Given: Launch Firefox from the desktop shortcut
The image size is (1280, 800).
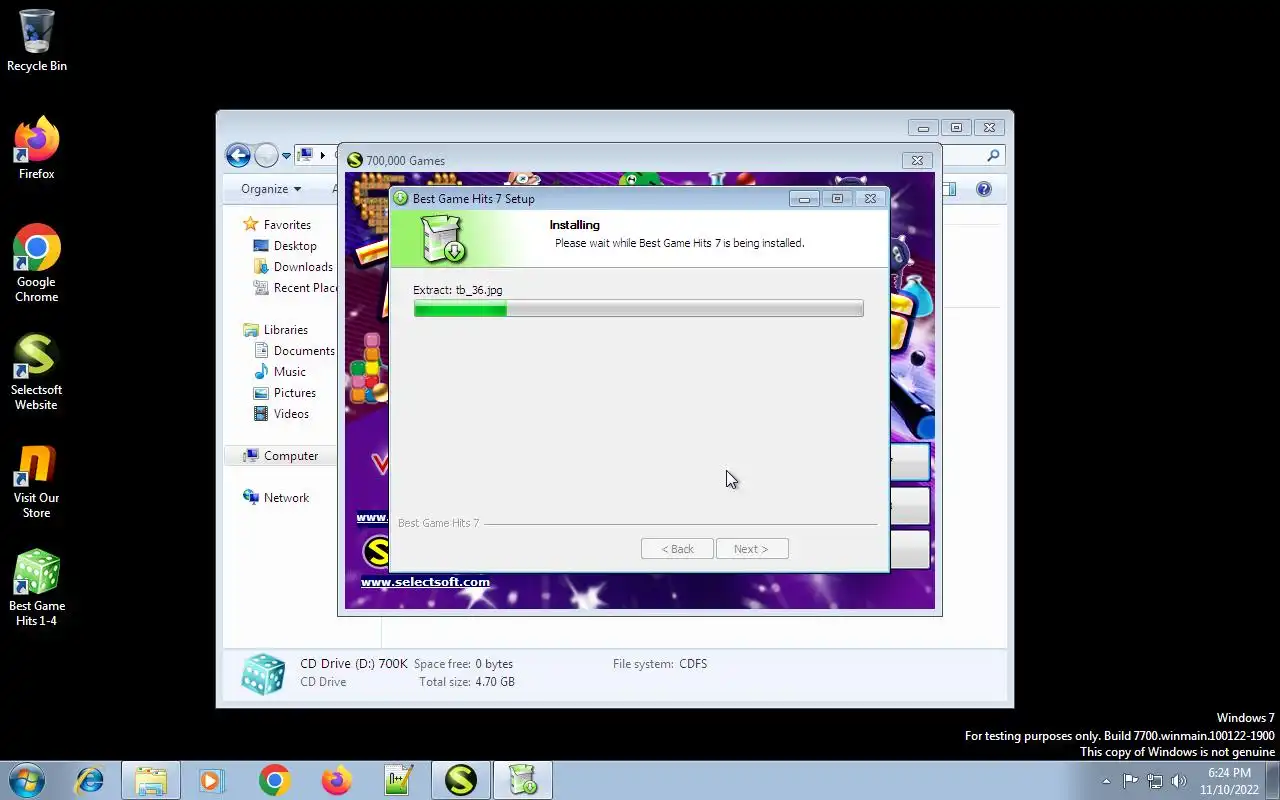Looking at the screenshot, I should tap(37, 148).
